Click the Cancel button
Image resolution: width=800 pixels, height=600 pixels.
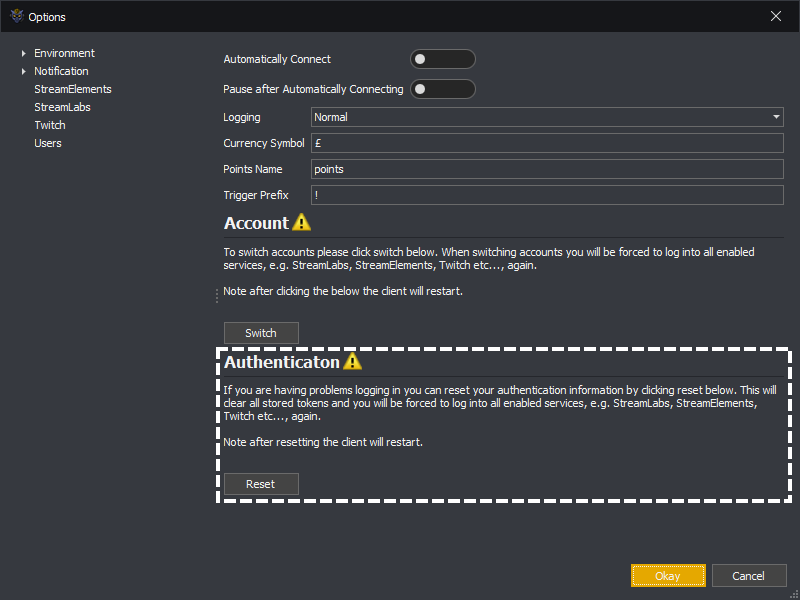pyautogui.click(x=748, y=576)
